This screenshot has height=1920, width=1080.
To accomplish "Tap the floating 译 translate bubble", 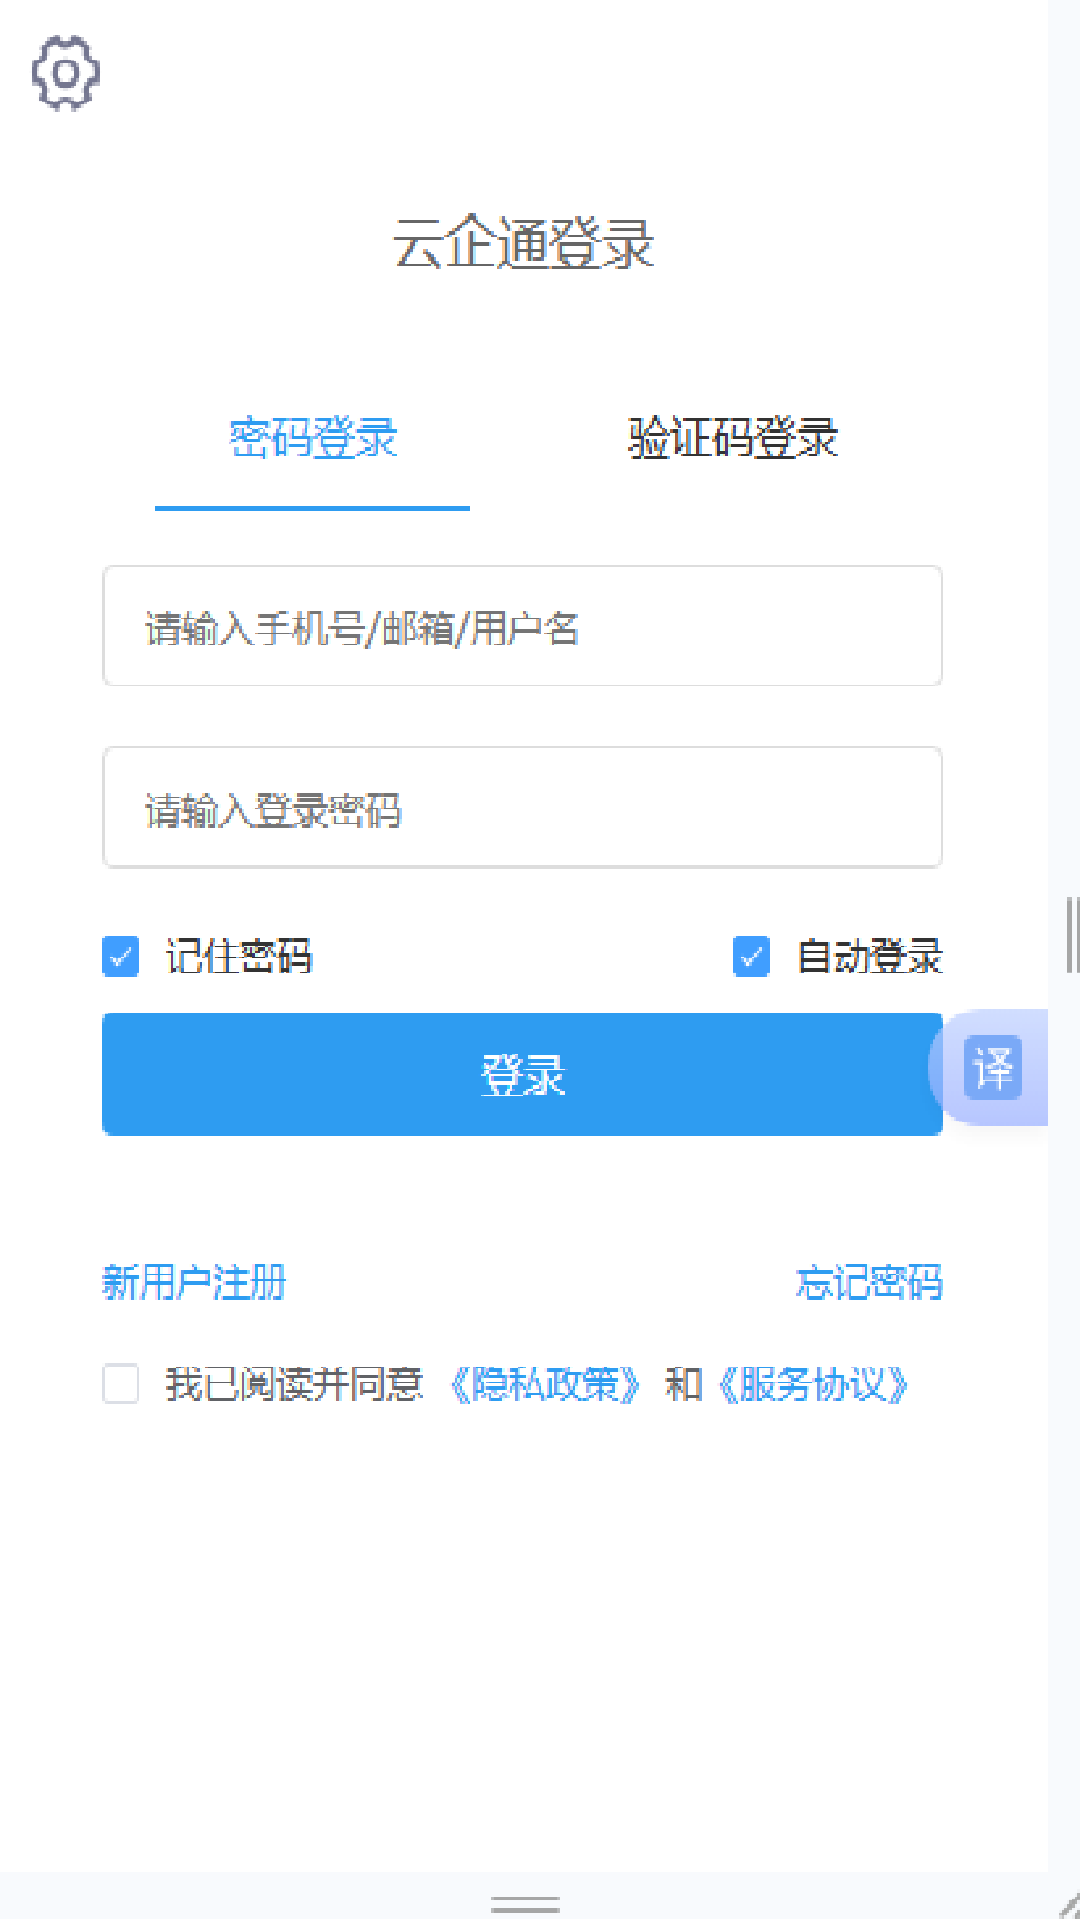I will click(x=991, y=1067).
